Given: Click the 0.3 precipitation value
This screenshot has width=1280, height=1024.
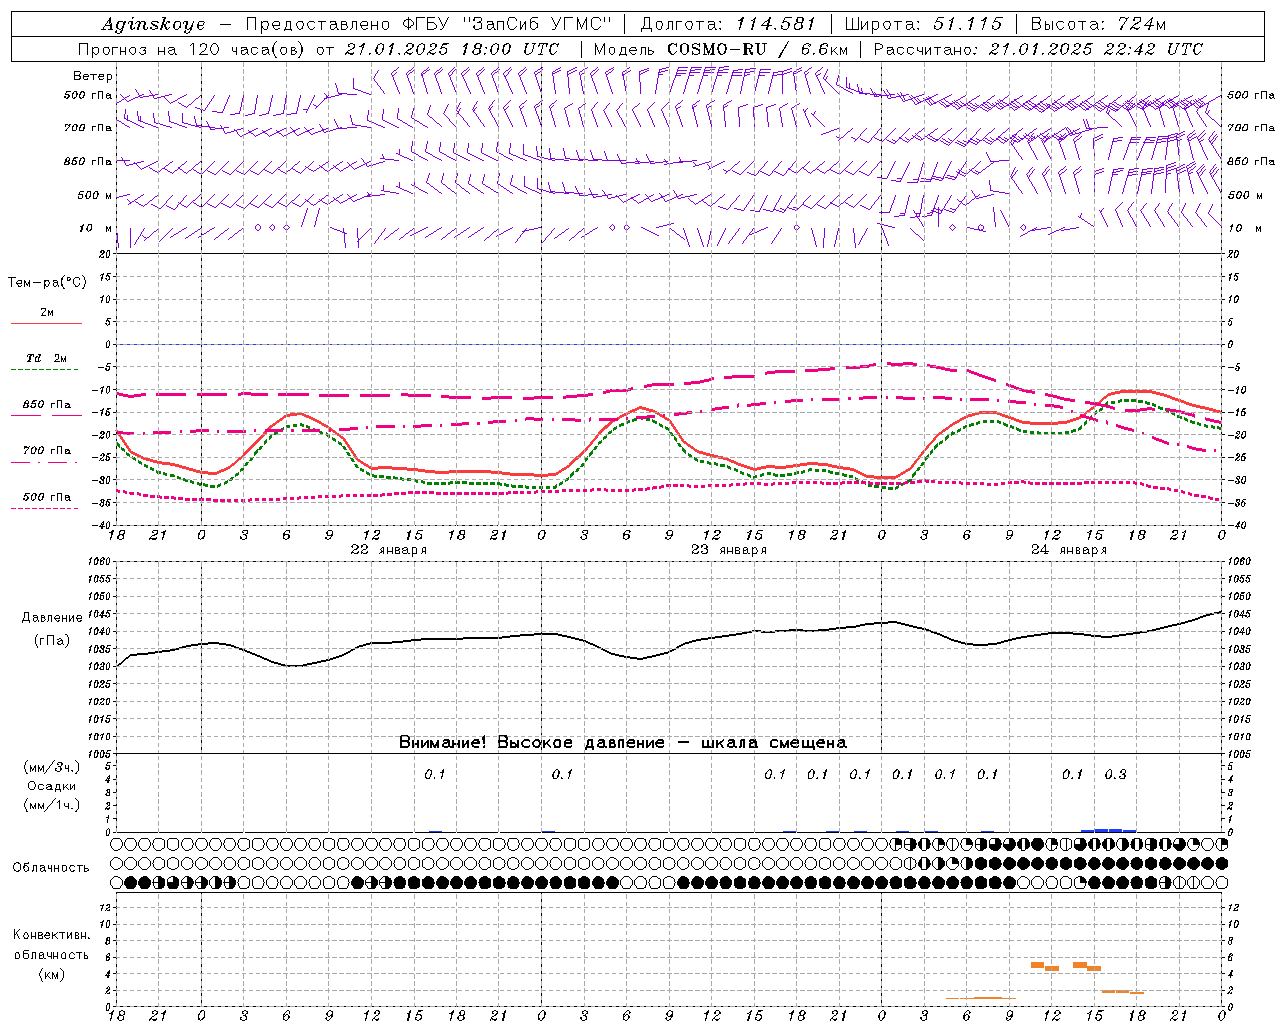Looking at the screenshot, I should click(x=1115, y=774).
